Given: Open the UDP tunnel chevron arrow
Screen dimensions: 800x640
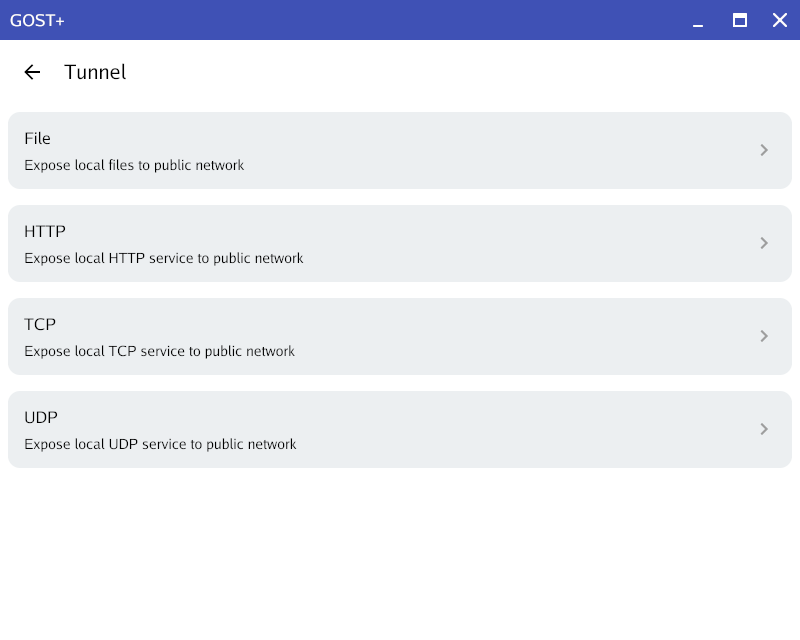Looking at the screenshot, I should coord(764,429).
